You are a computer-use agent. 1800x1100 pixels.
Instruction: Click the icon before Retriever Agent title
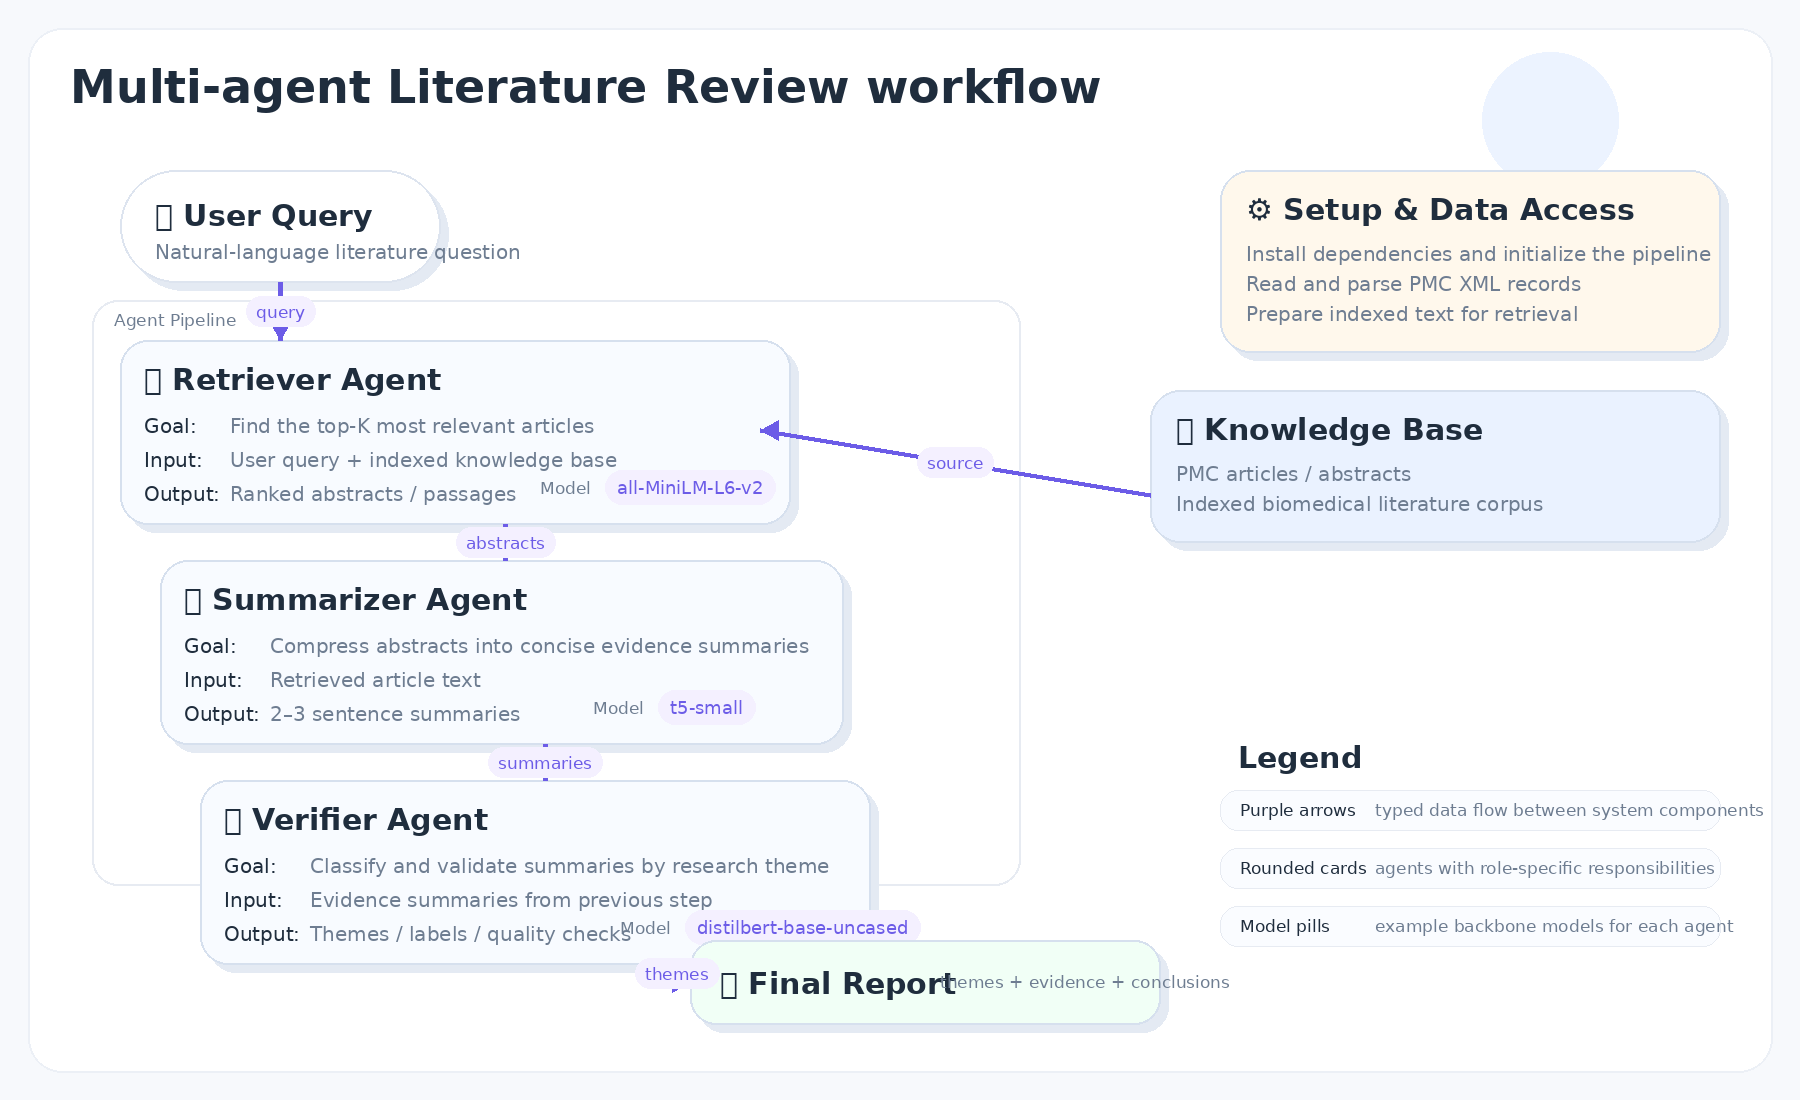(153, 381)
